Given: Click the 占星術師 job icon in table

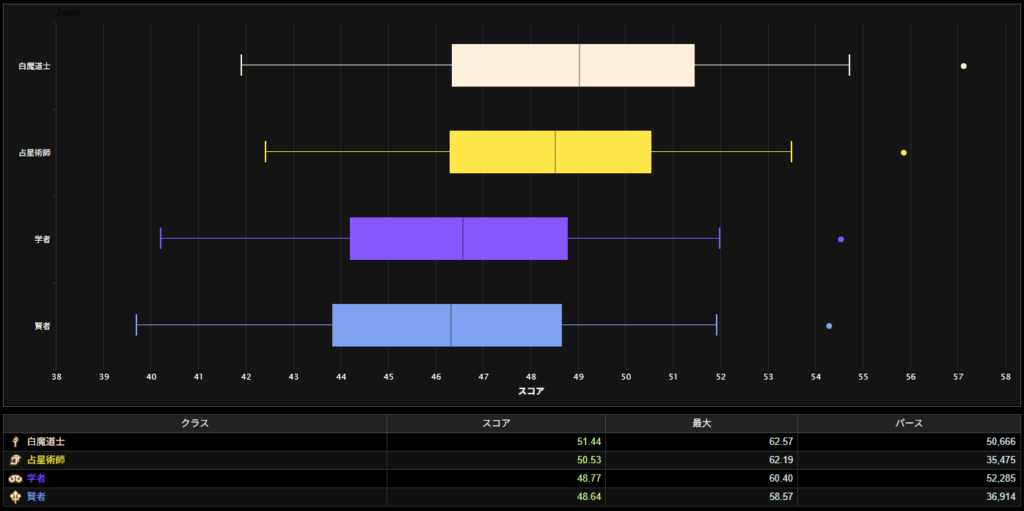Looking at the screenshot, I should pos(15,460).
